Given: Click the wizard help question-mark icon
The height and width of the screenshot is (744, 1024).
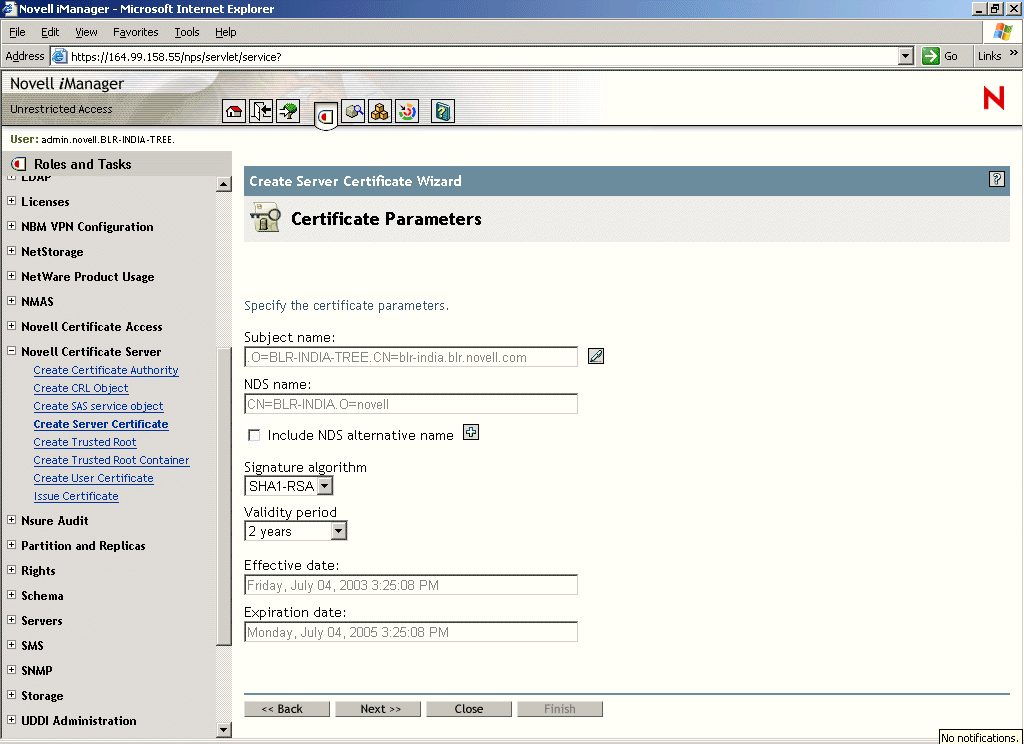Looking at the screenshot, I should tap(997, 179).
